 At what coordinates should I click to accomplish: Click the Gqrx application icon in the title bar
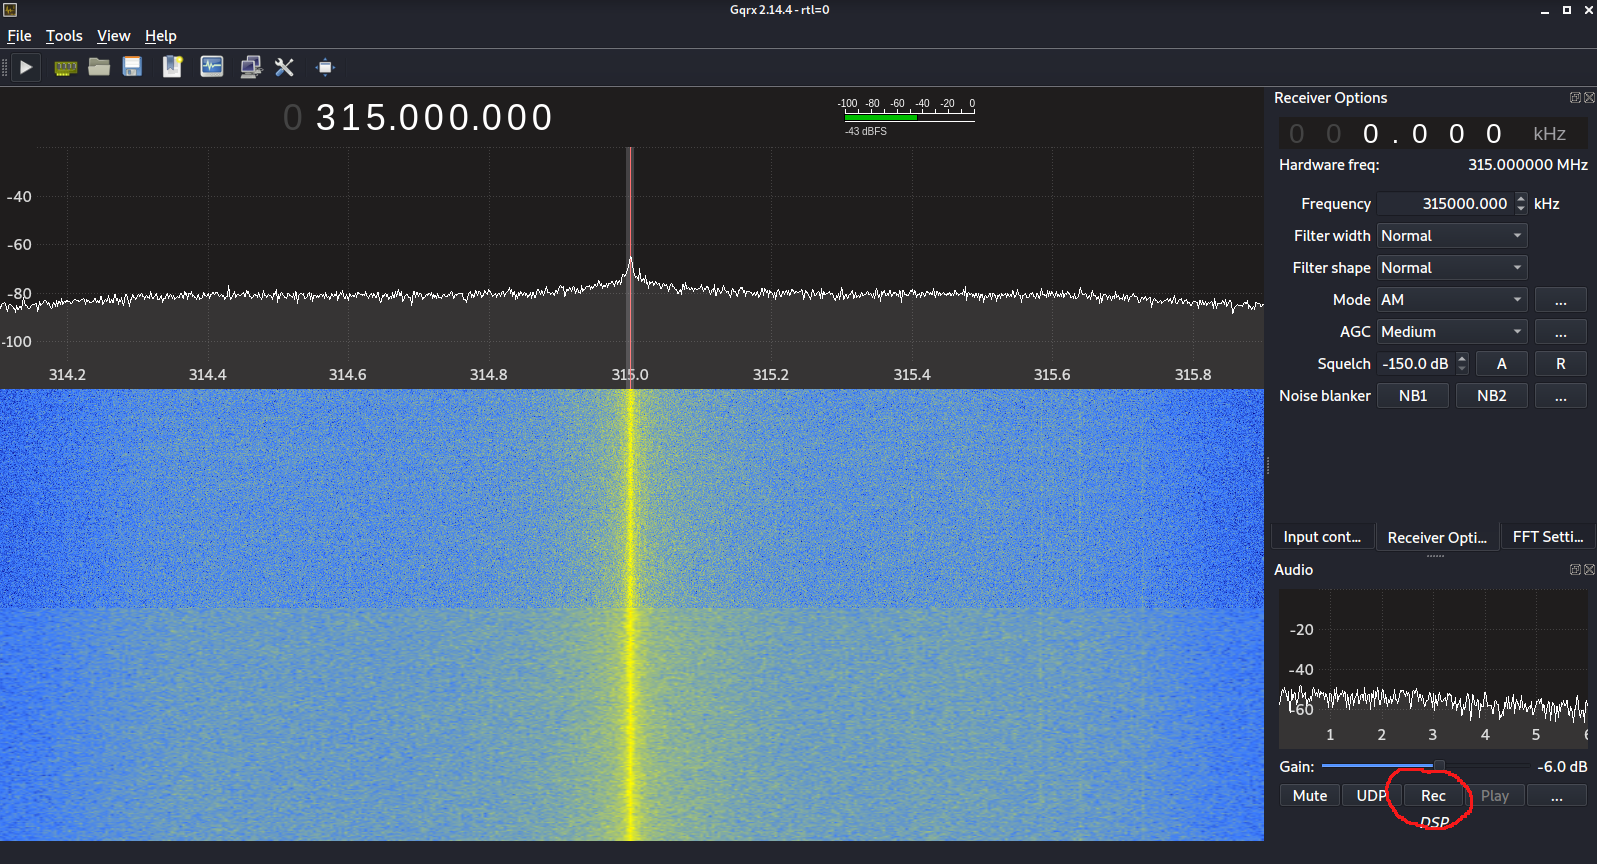coord(10,10)
